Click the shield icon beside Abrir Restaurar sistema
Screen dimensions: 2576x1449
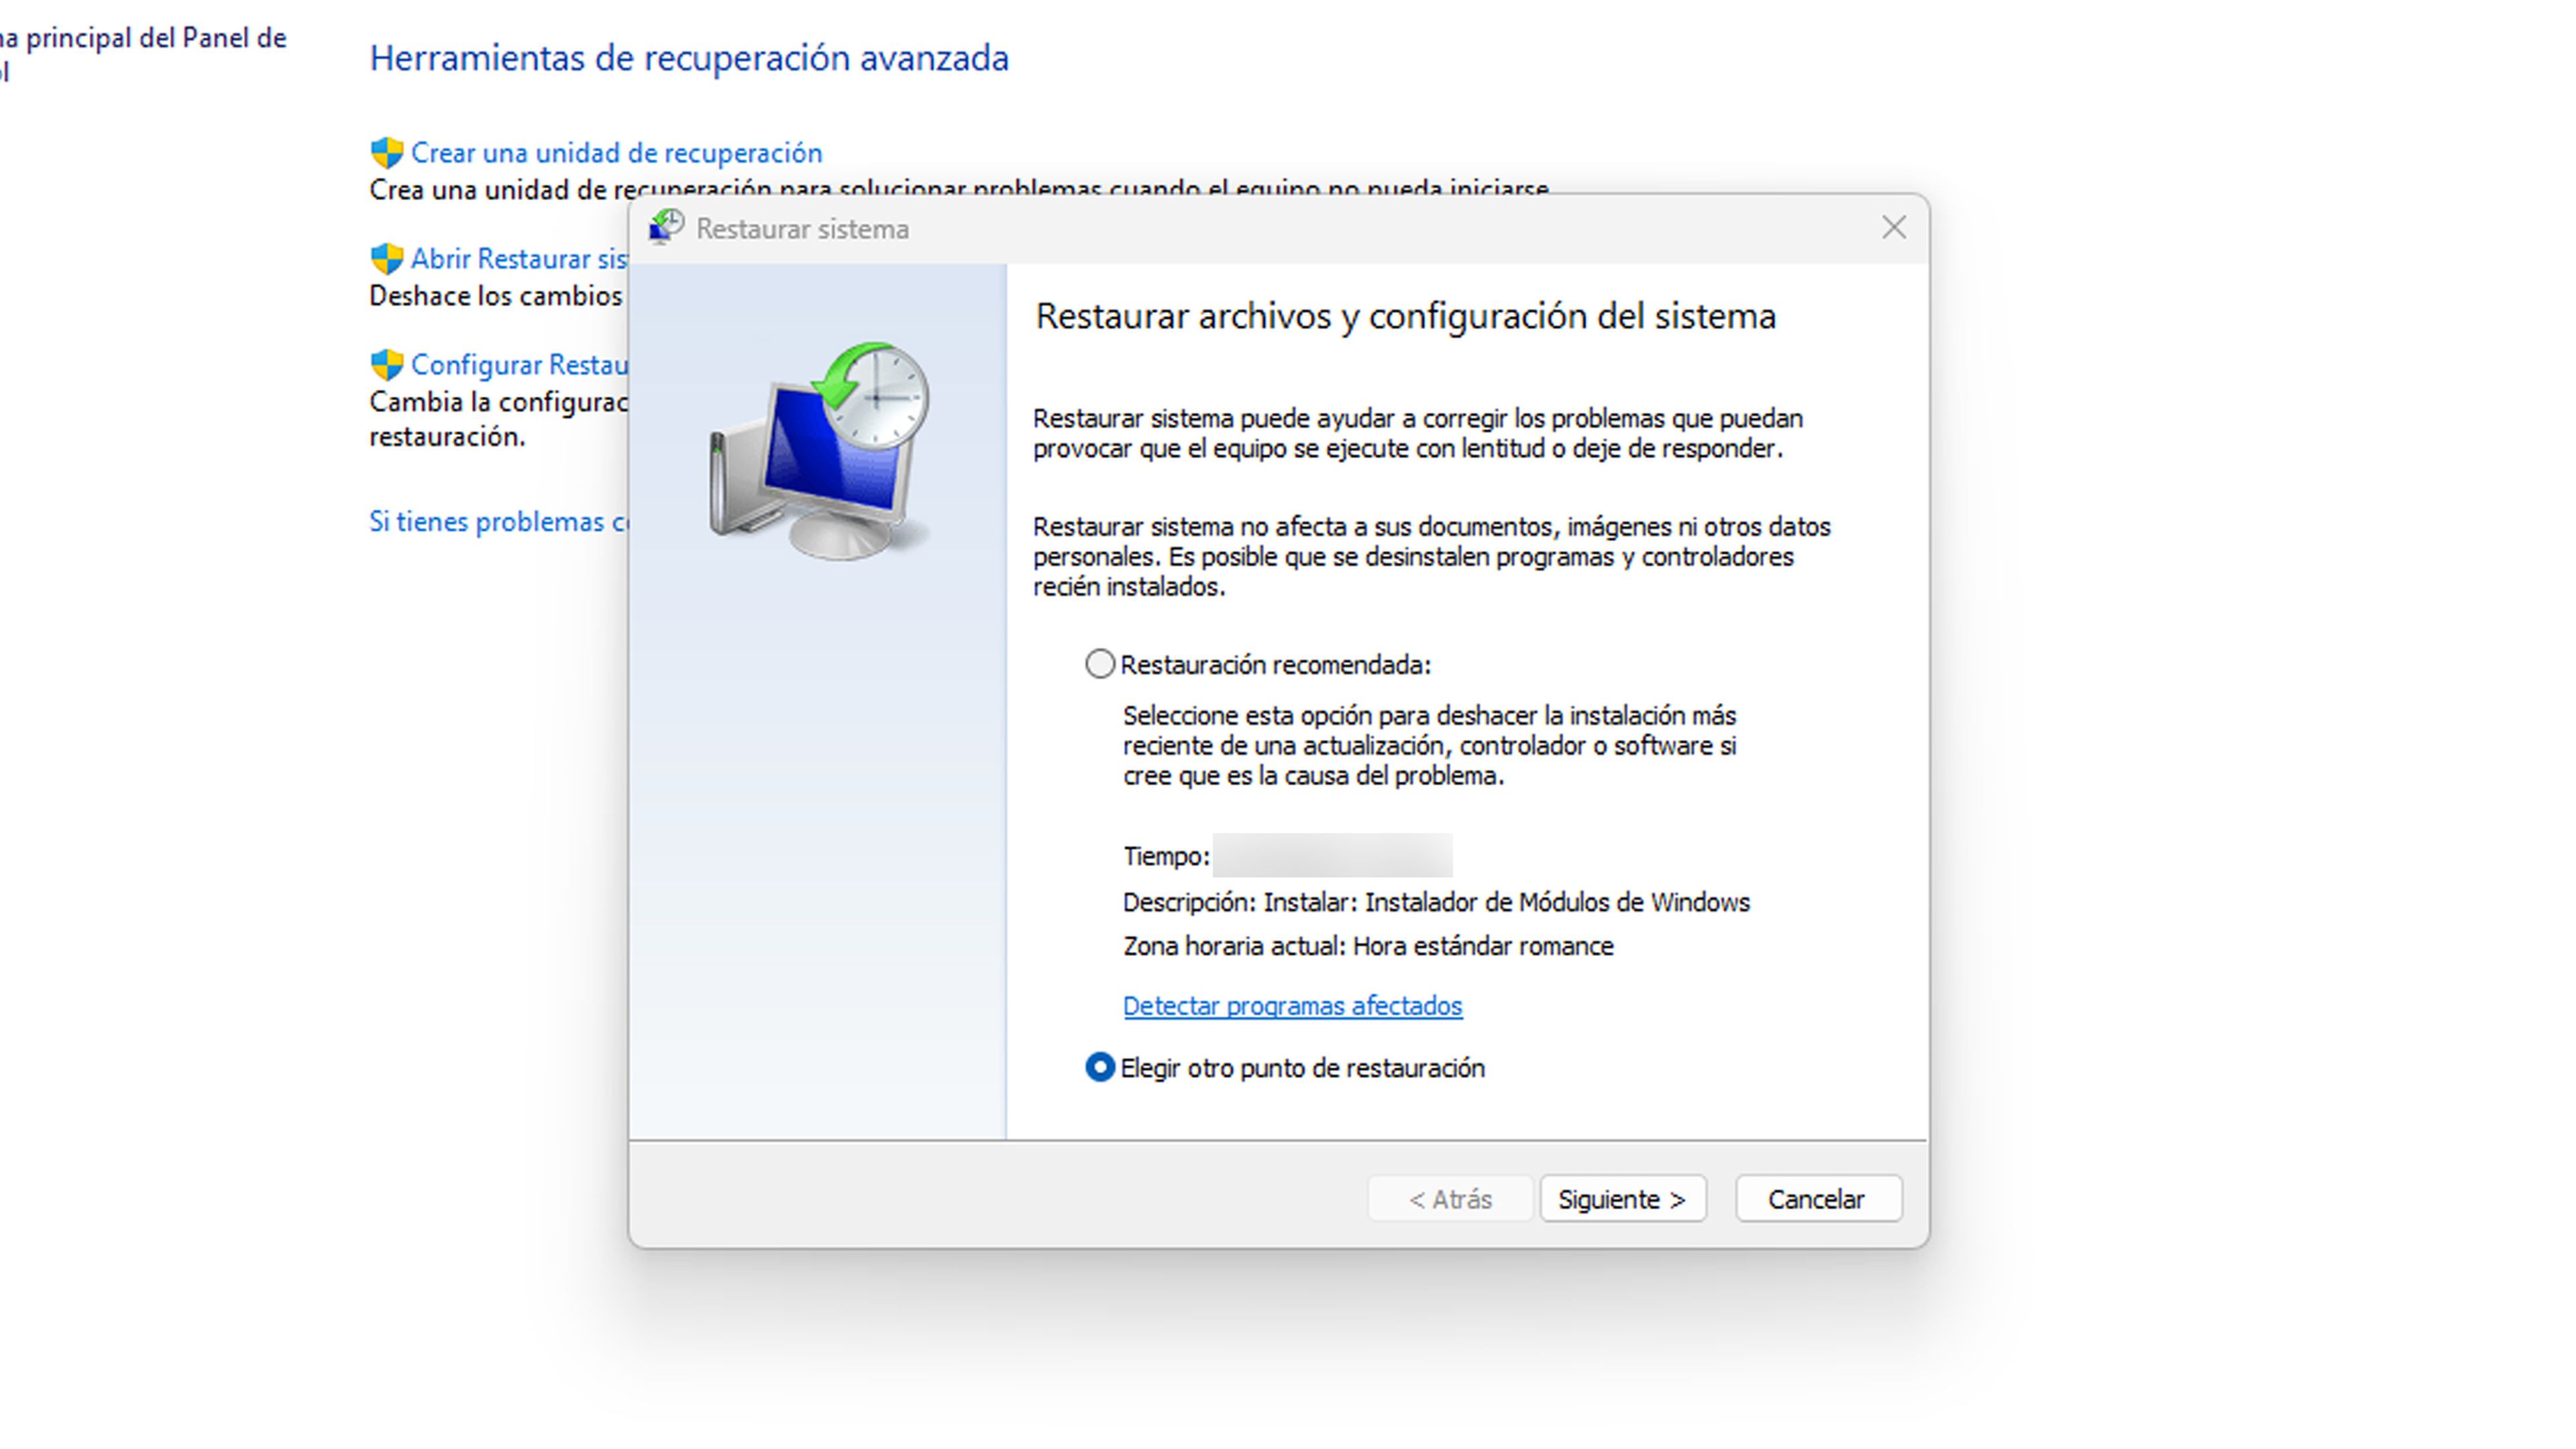pyautogui.click(x=386, y=259)
